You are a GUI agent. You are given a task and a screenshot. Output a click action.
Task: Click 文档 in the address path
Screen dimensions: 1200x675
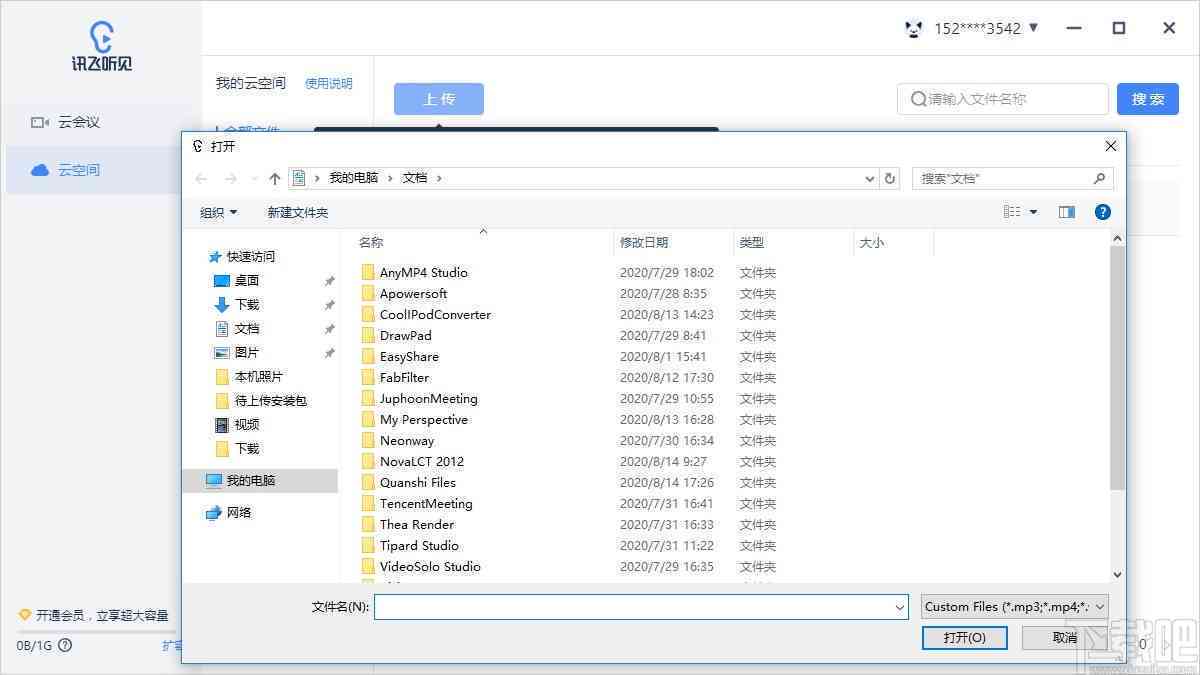(415, 178)
